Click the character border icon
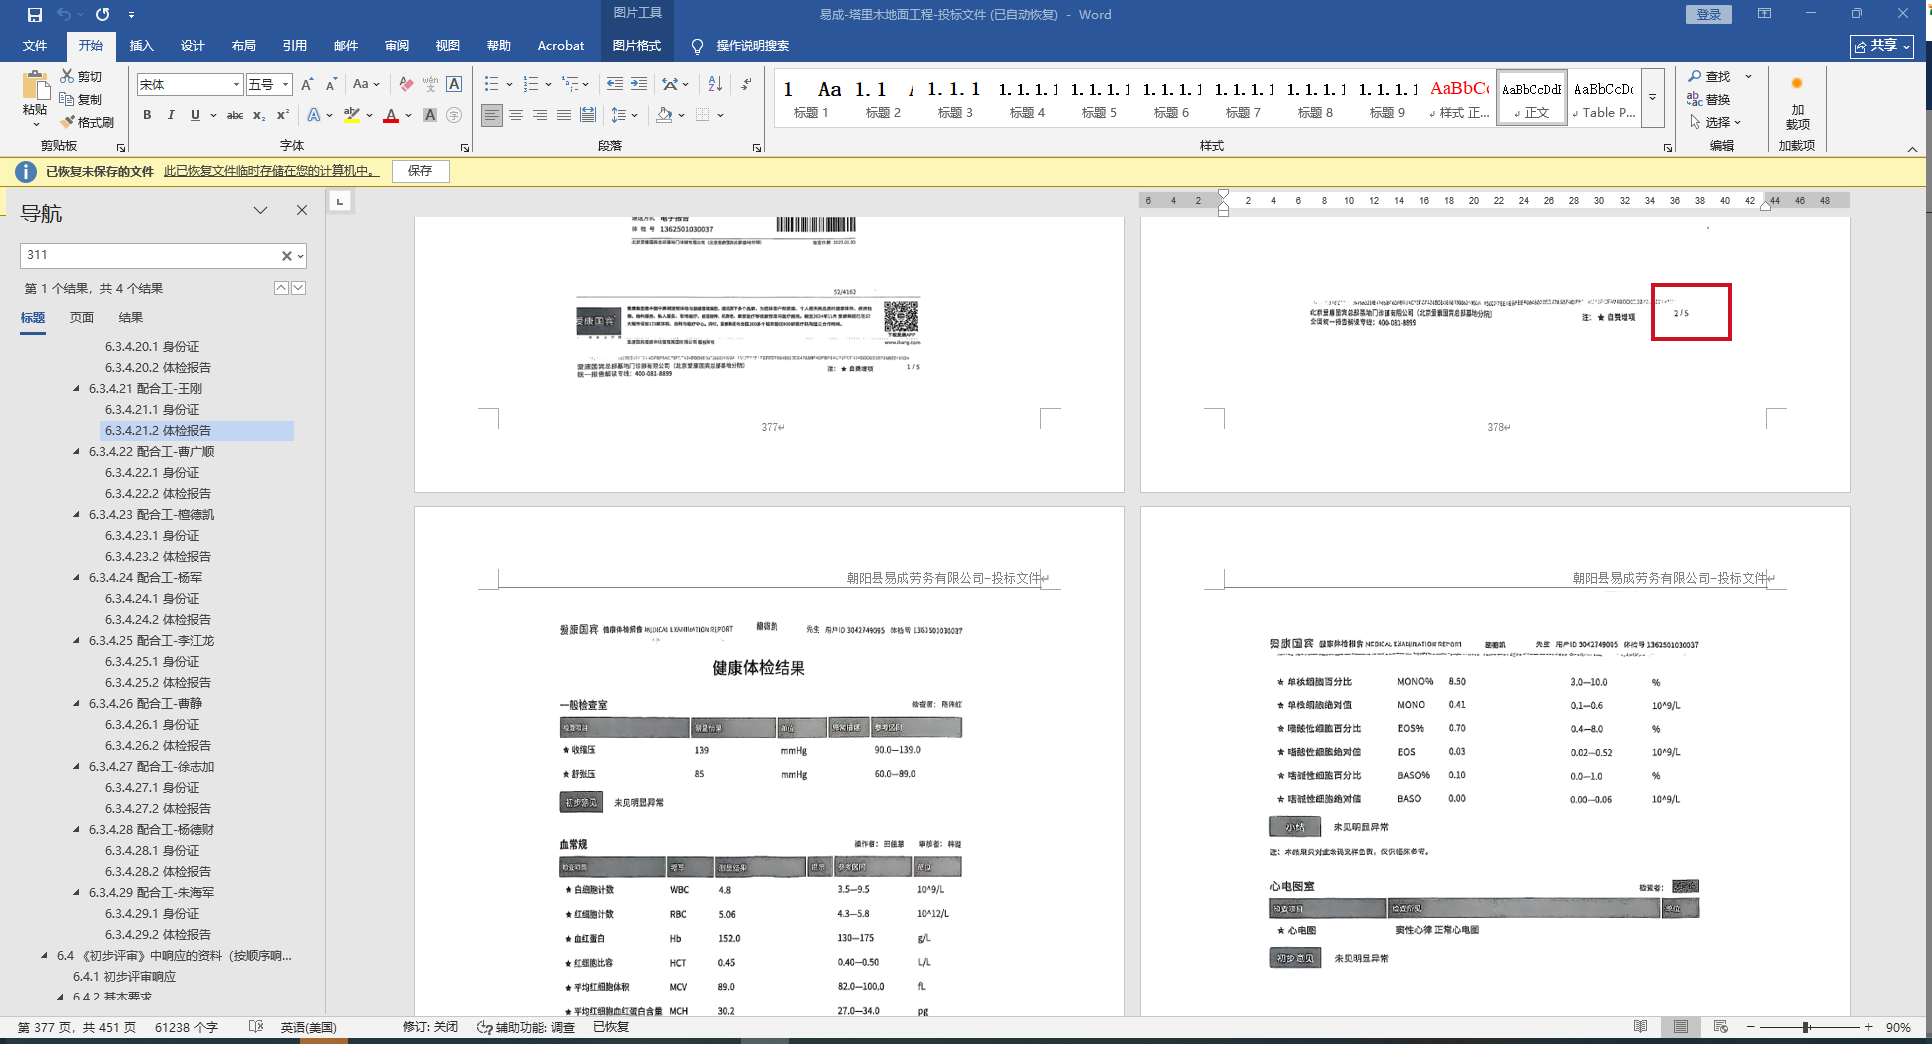 [454, 85]
